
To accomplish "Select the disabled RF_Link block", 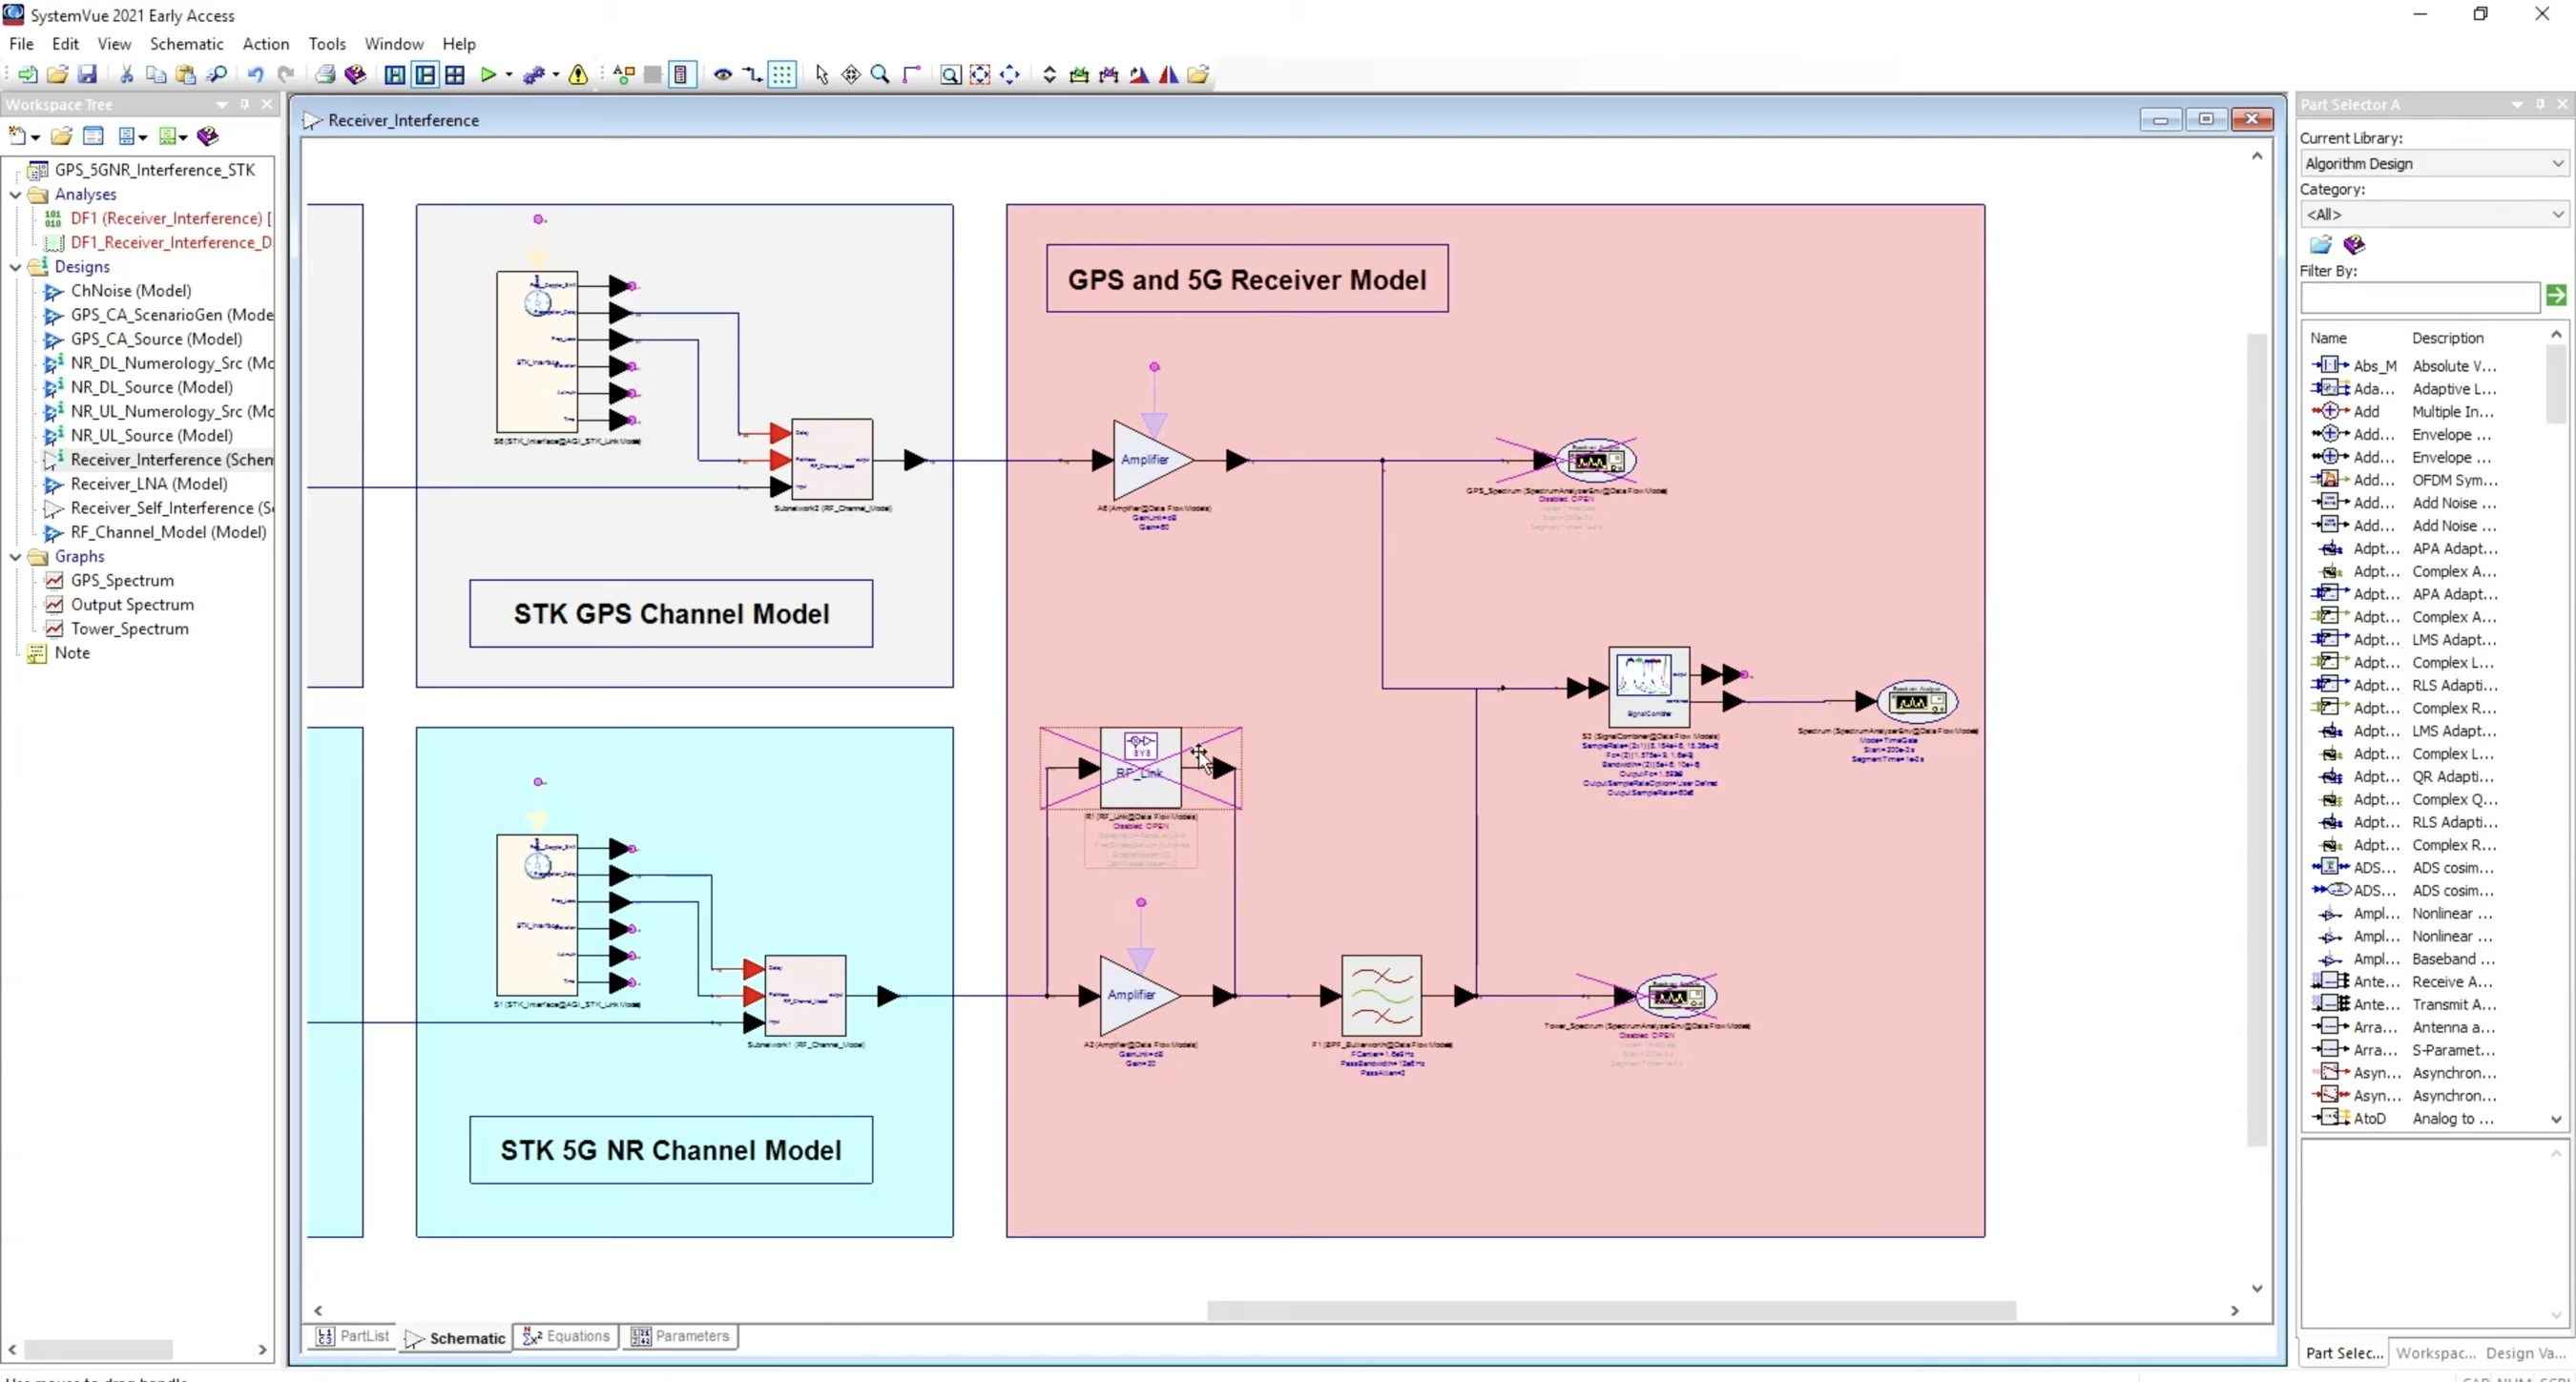I will (x=1140, y=768).
